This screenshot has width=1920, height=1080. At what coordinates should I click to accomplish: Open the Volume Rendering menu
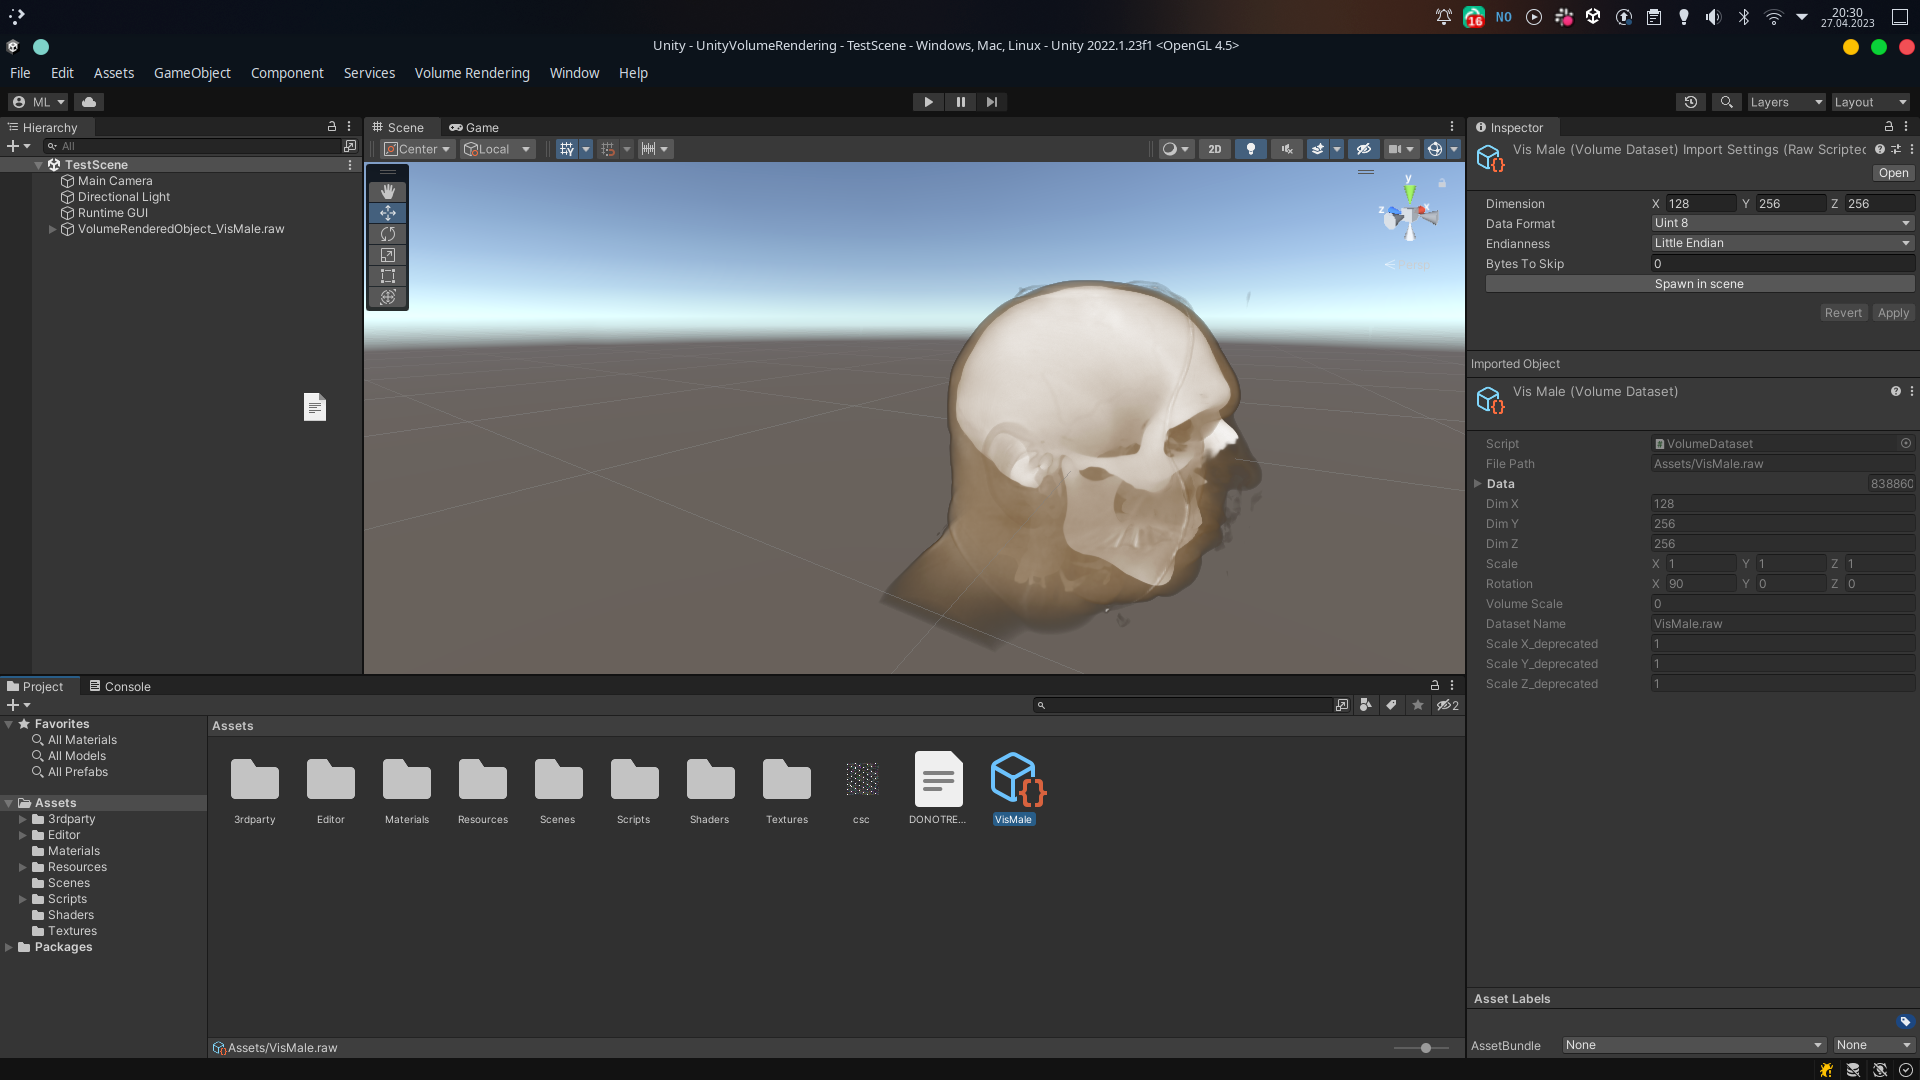tap(472, 73)
